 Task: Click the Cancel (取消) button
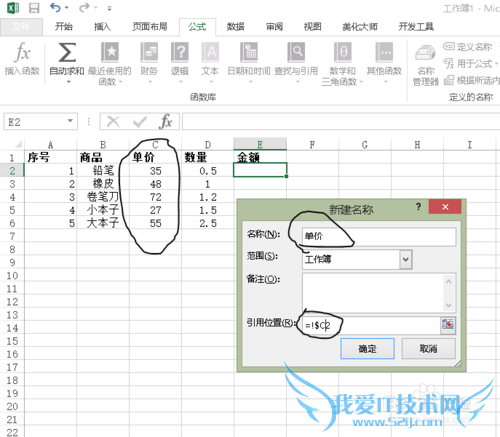(428, 349)
